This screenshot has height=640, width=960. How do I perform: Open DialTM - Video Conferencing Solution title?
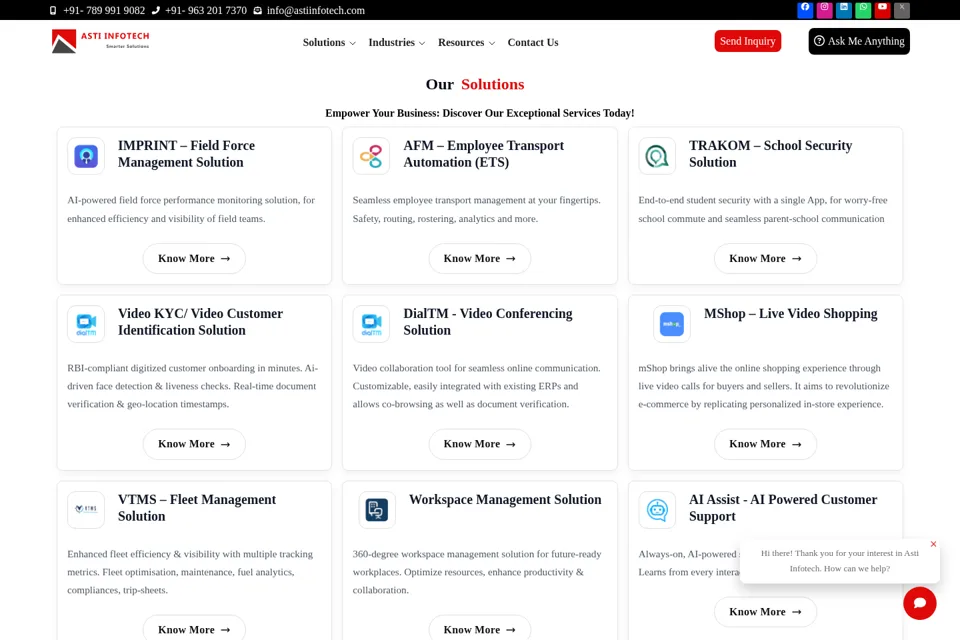488,322
